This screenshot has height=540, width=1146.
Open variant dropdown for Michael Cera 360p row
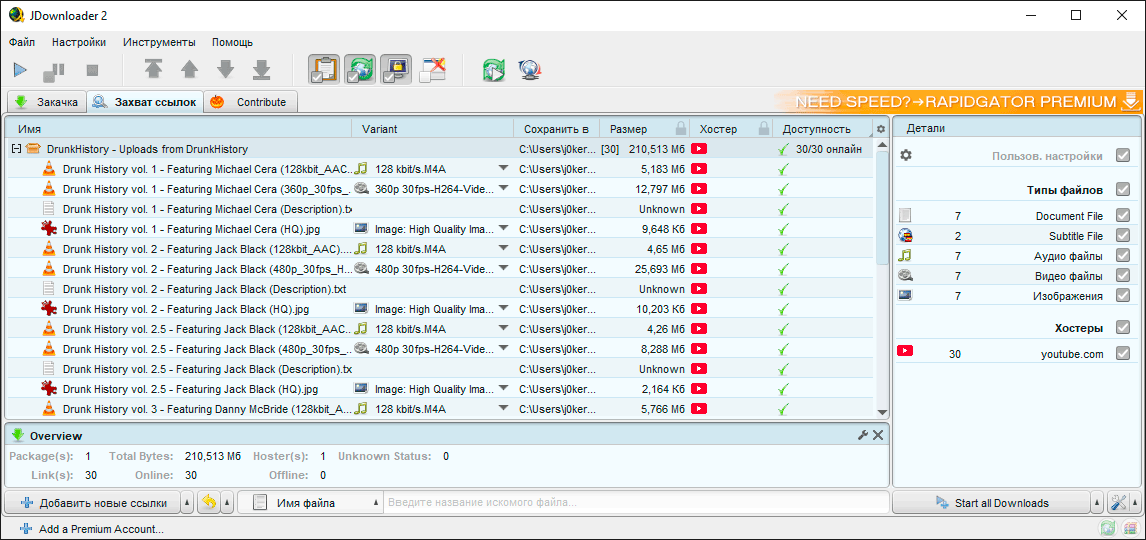(503, 189)
